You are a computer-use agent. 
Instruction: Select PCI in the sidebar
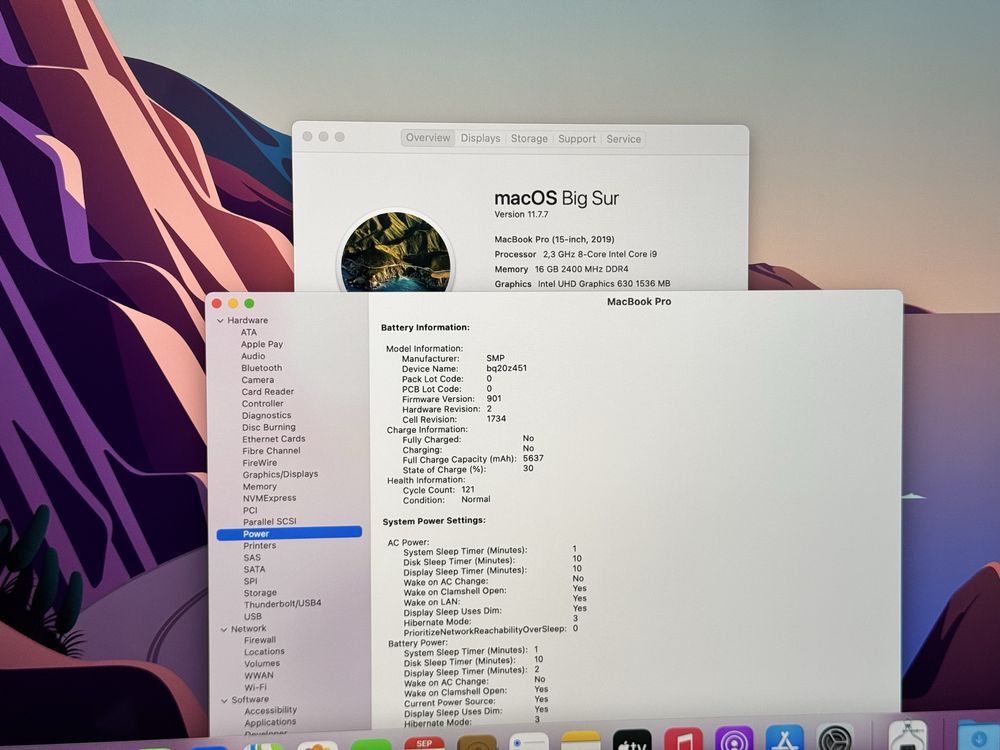tap(250, 510)
